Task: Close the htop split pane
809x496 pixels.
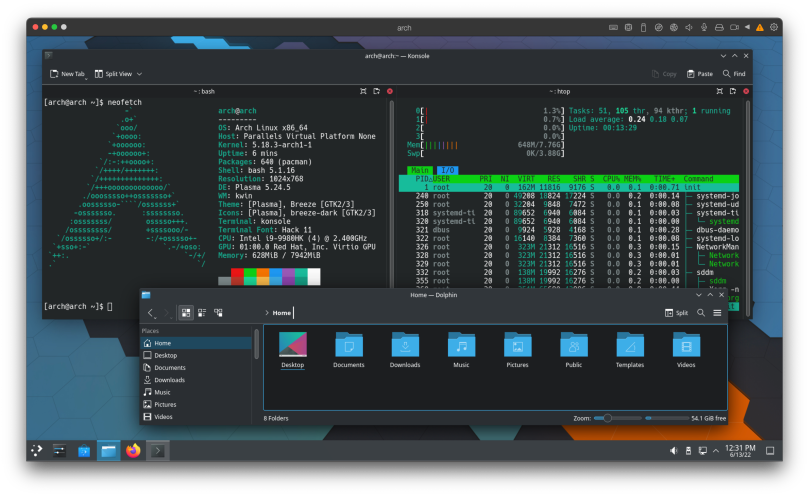Action: 746,91
